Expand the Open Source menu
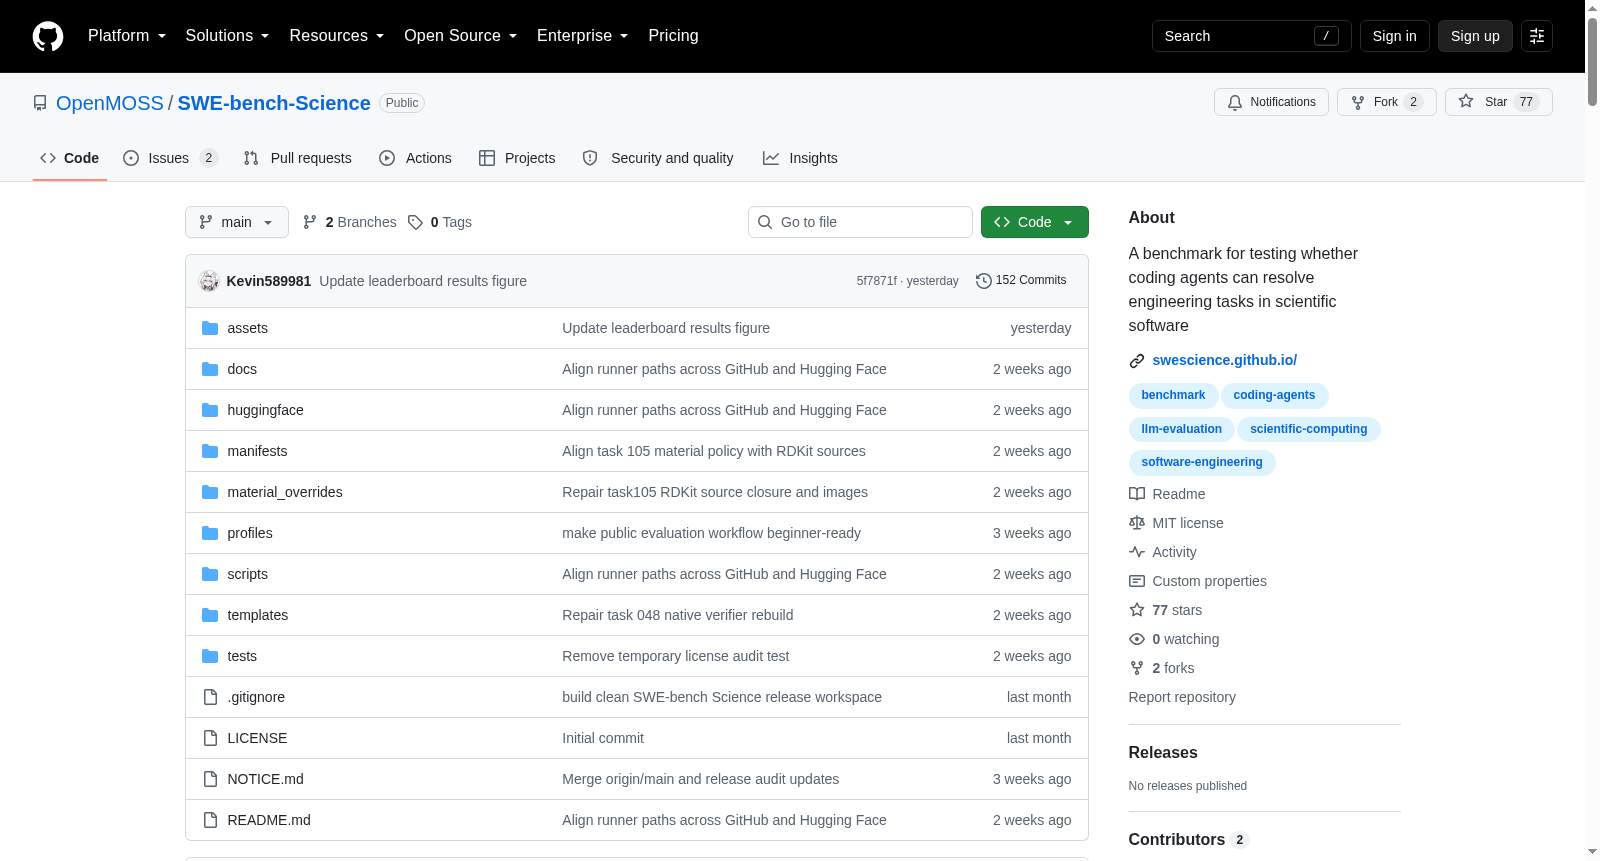The width and height of the screenshot is (1600, 861). [461, 36]
